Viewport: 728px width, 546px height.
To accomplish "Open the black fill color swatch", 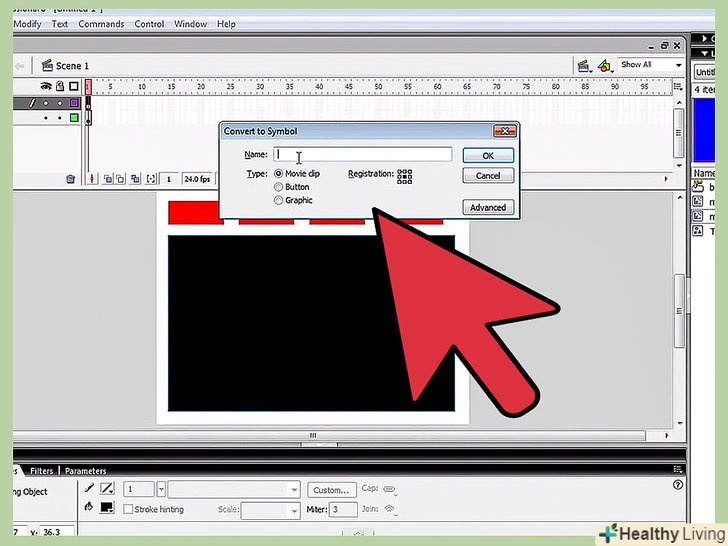I will (106, 508).
